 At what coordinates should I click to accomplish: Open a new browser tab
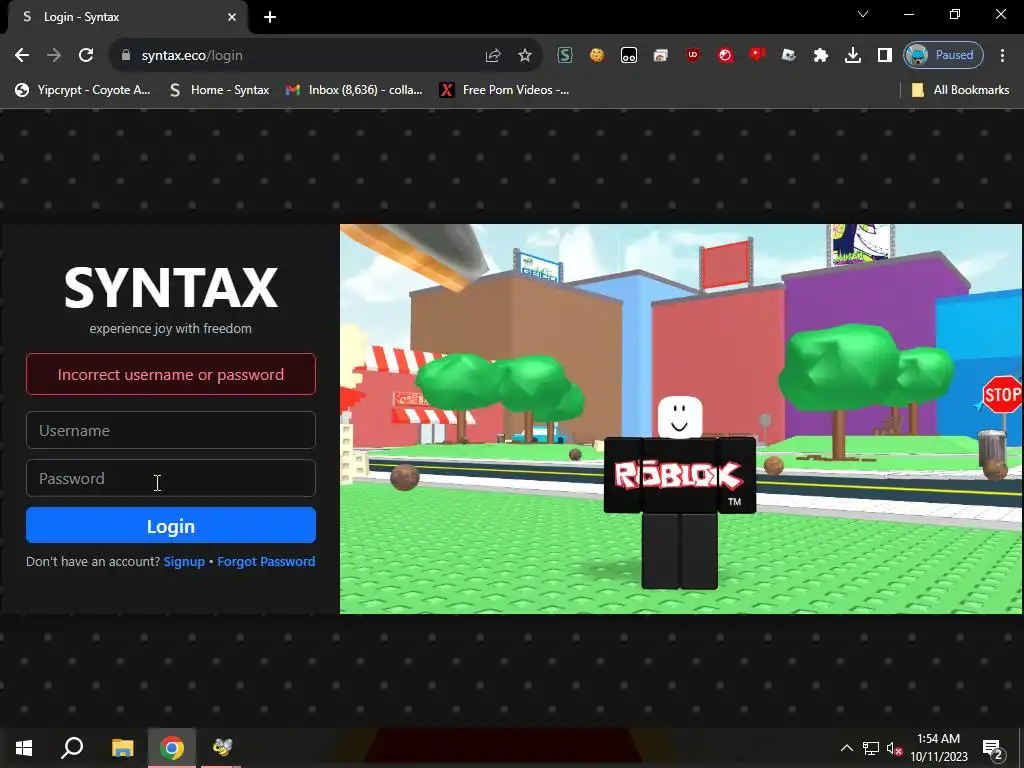click(270, 17)
